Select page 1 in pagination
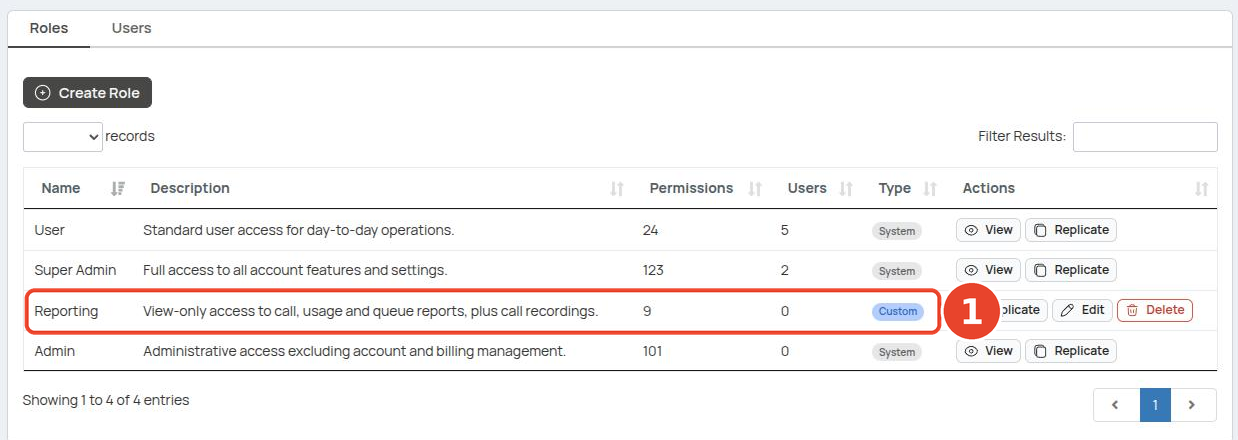The image size is (1238, 440). click(1155, 405)
